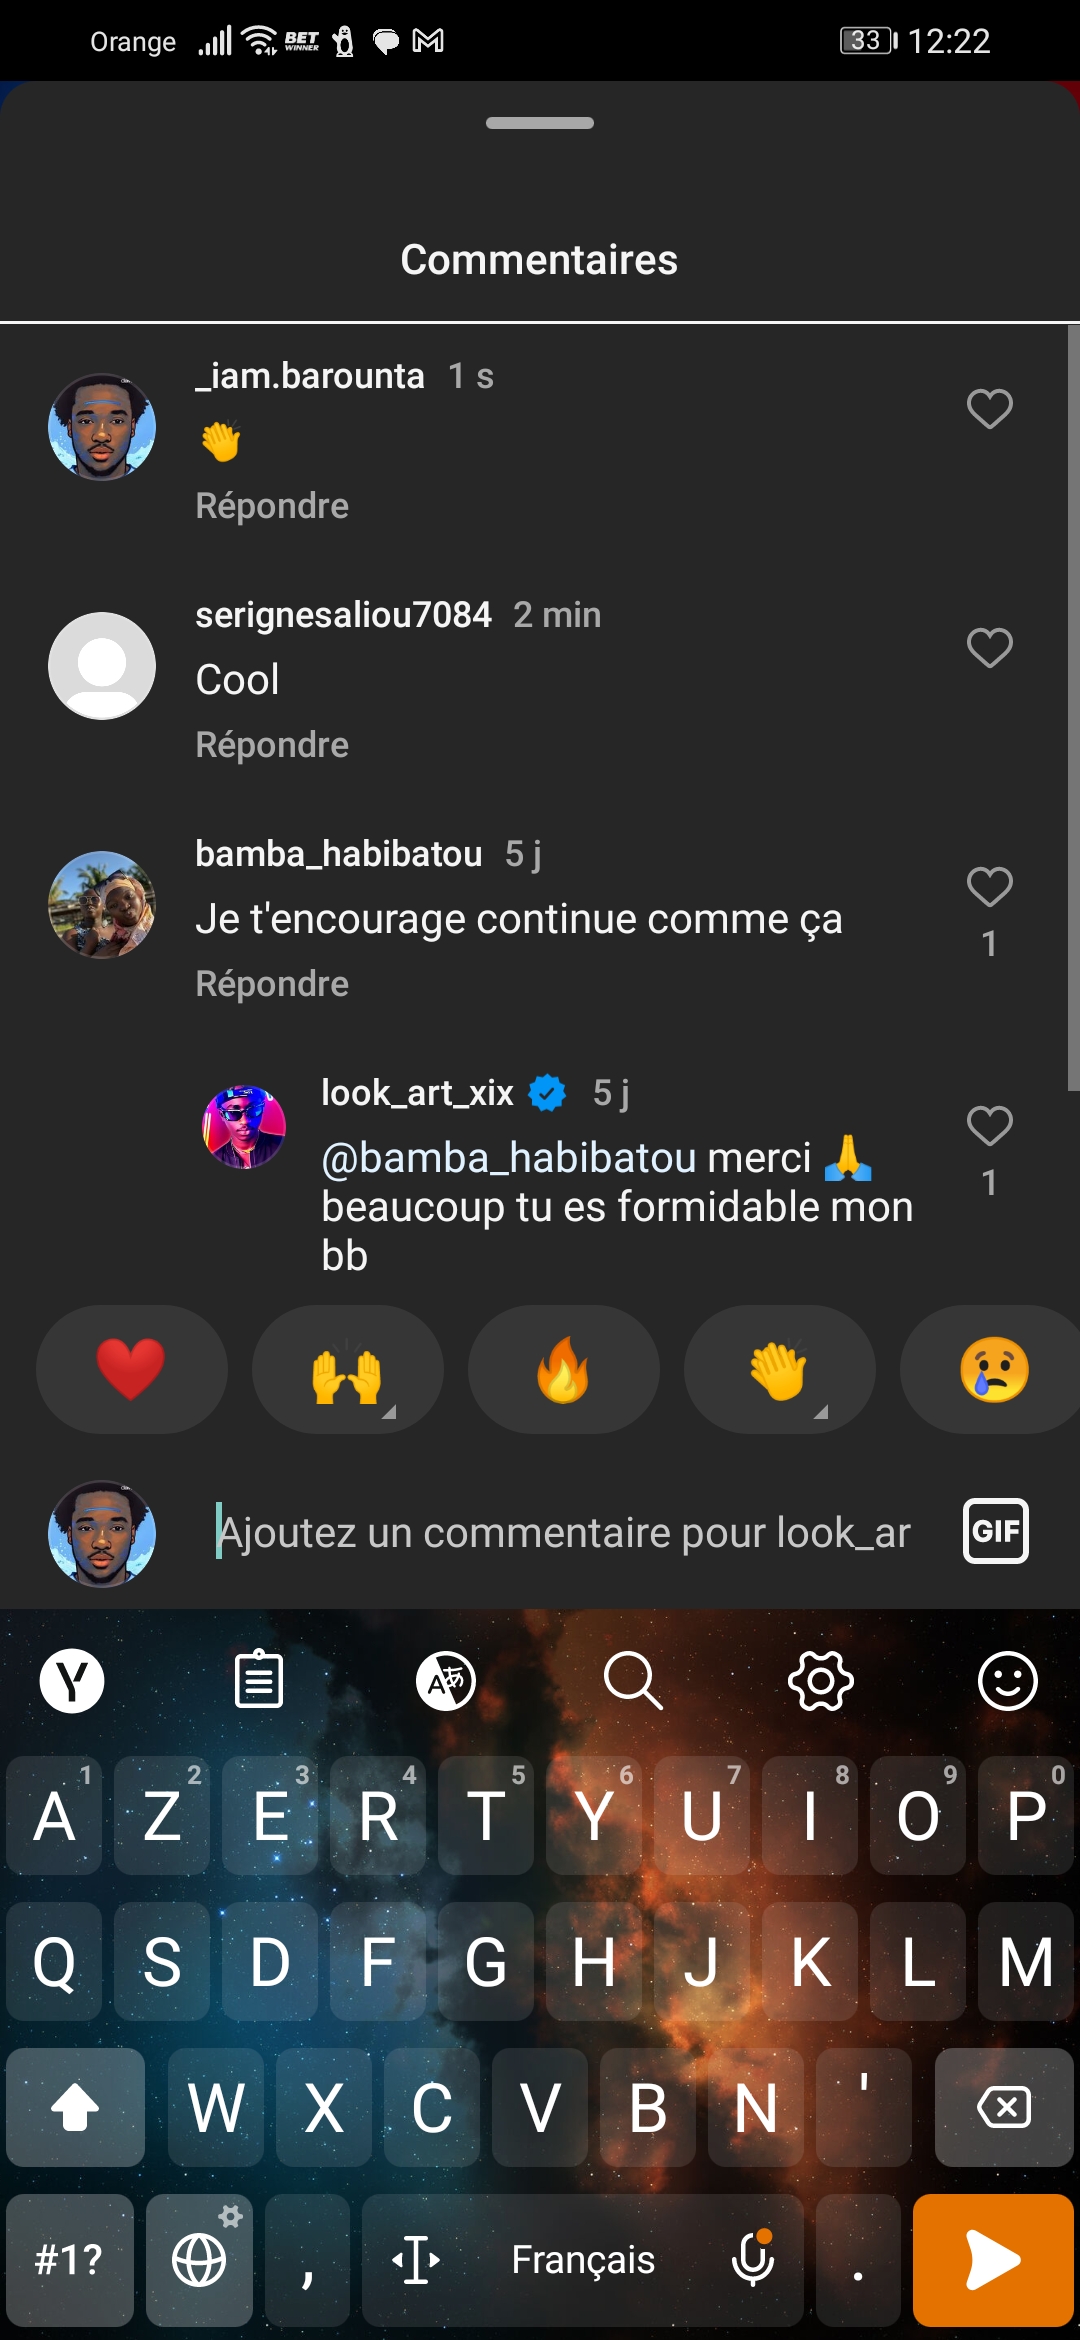
Task: Switch keyboard language with globe key
Action: [x=199, y=2260]
